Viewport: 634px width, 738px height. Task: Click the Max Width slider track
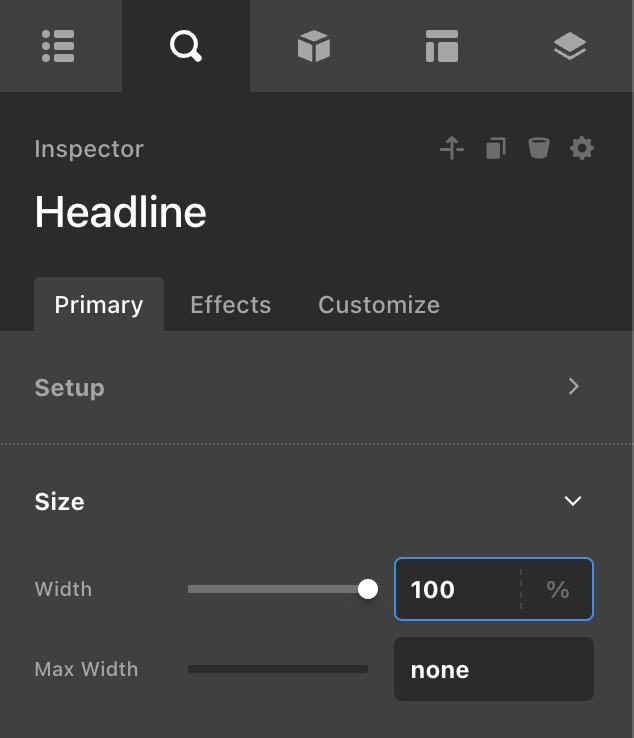pyautogui.click(x=278, y=669)
